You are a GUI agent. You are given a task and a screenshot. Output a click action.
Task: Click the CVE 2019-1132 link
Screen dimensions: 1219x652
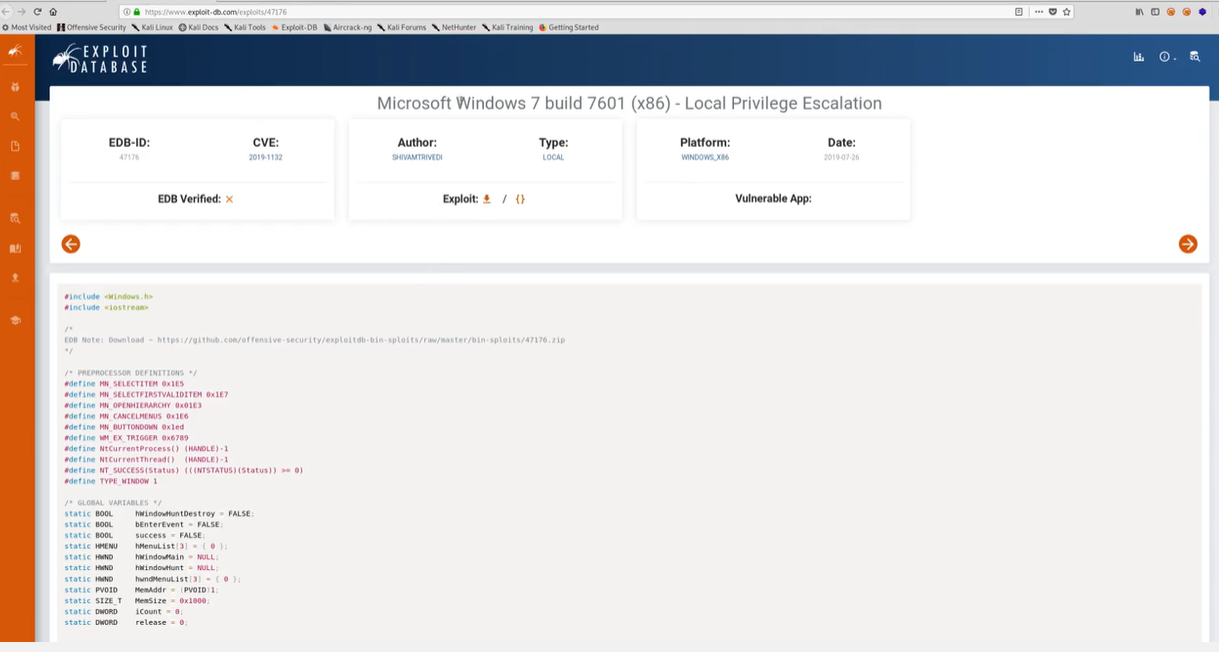265,157
